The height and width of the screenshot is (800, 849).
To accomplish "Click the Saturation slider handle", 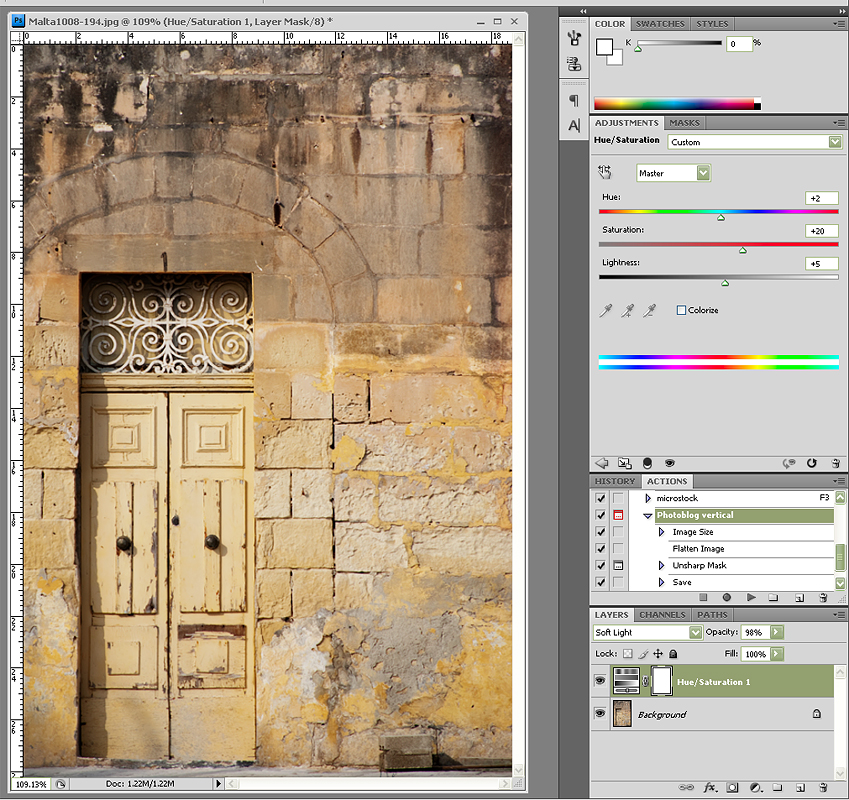I will coord(742,250).
